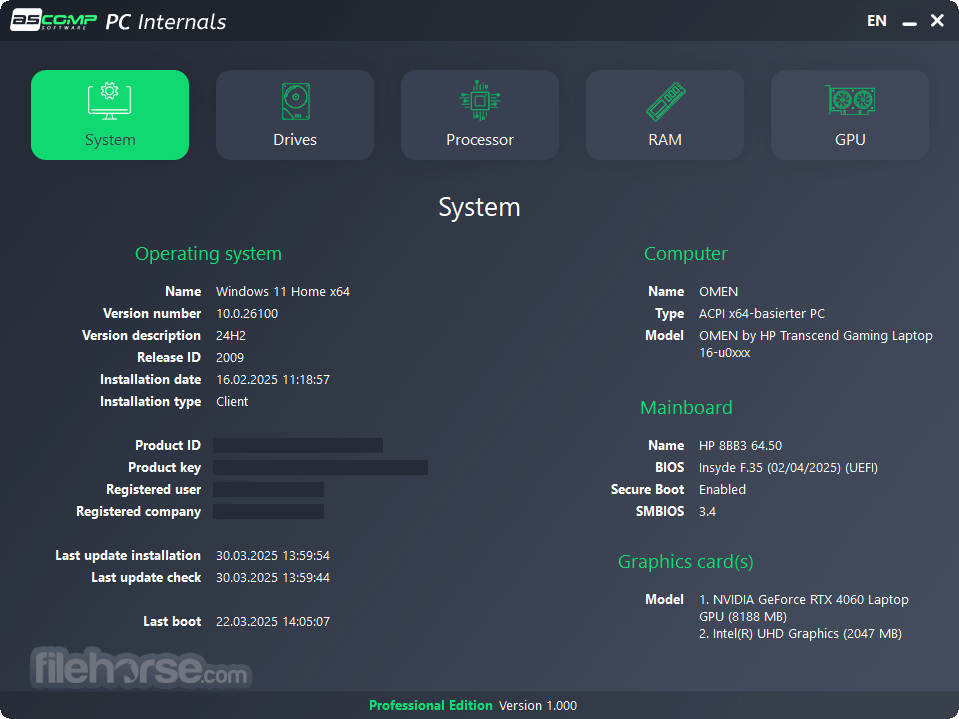Select installation type Client value
The height and width of the screenshot is (719, 959).
pyautogui.click(x=232, y=402)
